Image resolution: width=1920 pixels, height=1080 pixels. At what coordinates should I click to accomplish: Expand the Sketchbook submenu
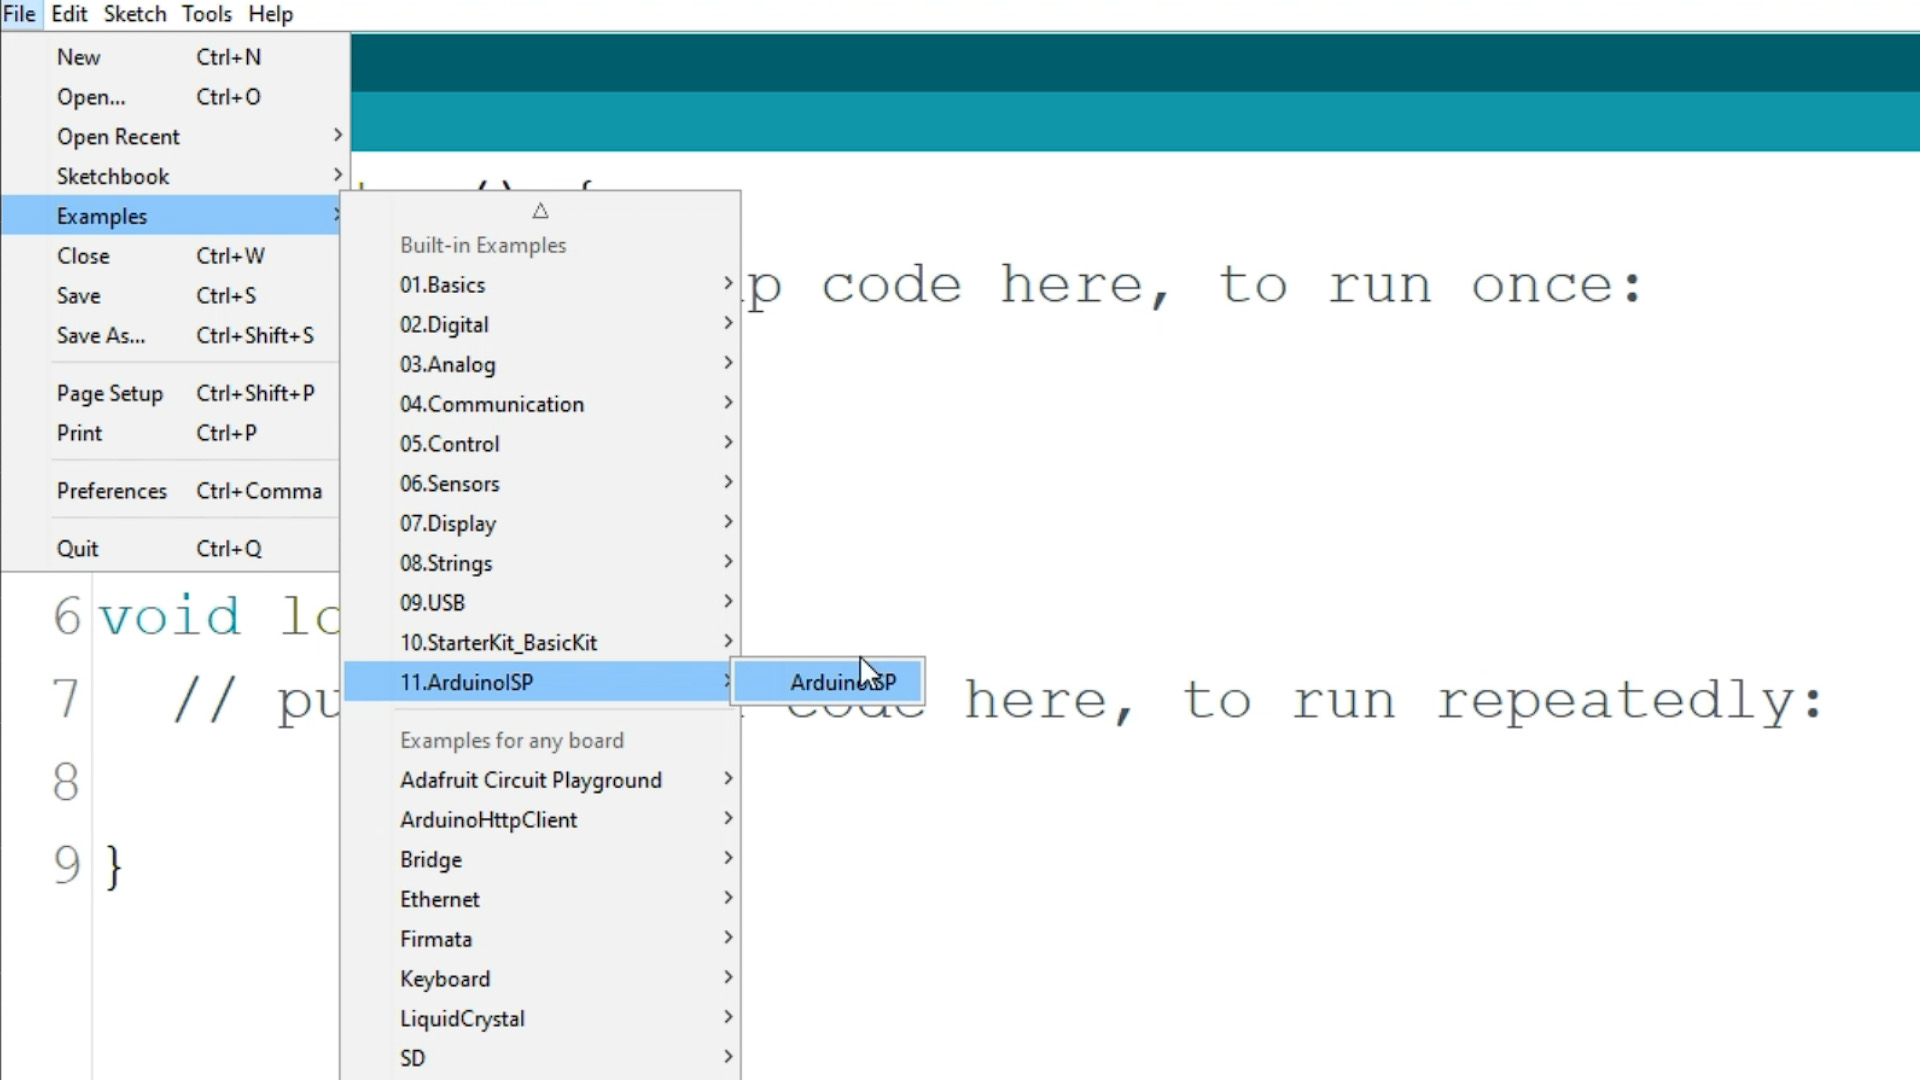tap(175, 177)
